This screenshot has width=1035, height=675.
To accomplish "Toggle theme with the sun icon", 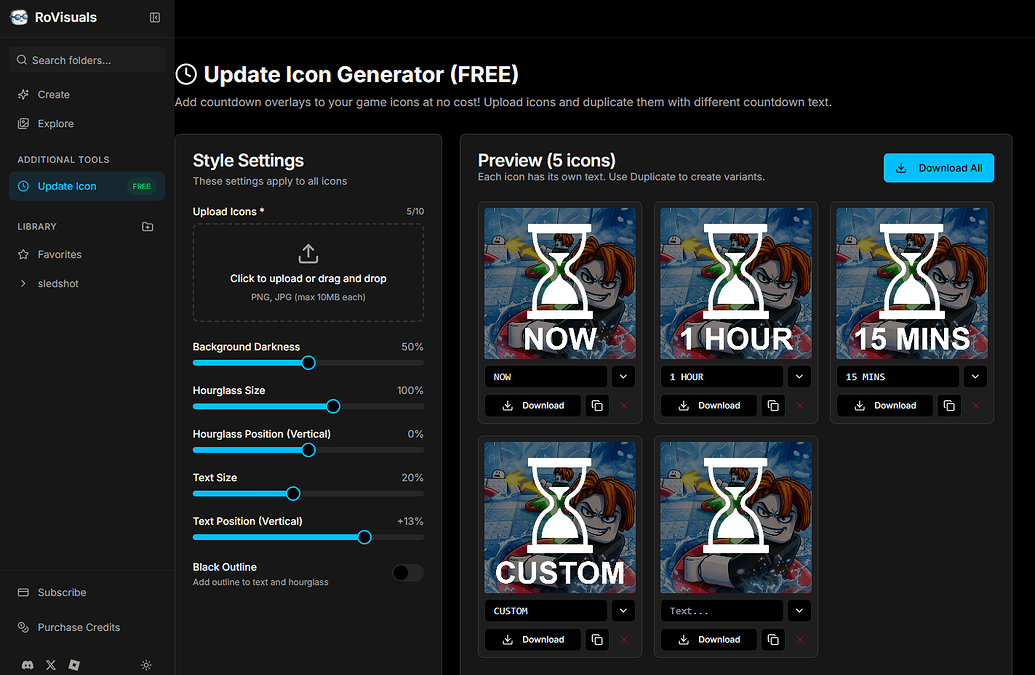I will coord(146,665).
